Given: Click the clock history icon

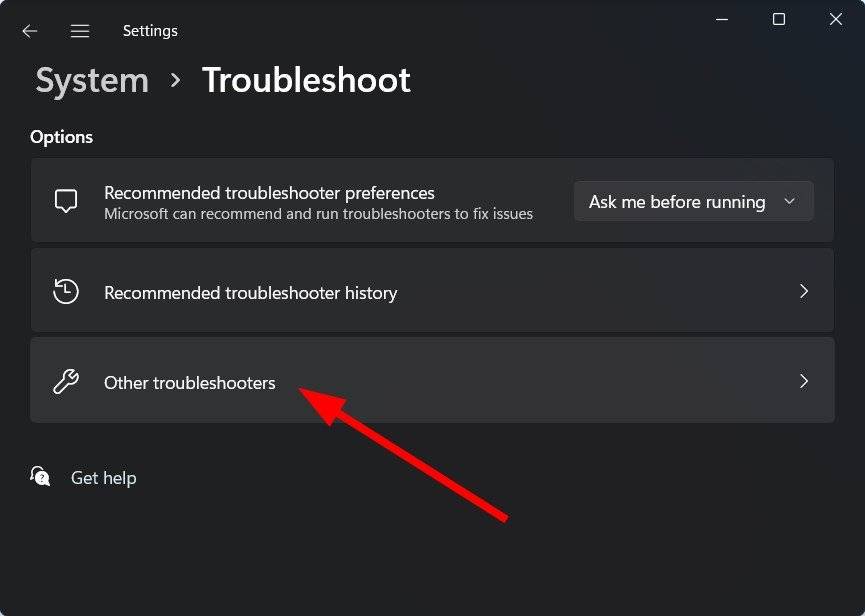Looking at the screenshot, I should tap(65, 292).
